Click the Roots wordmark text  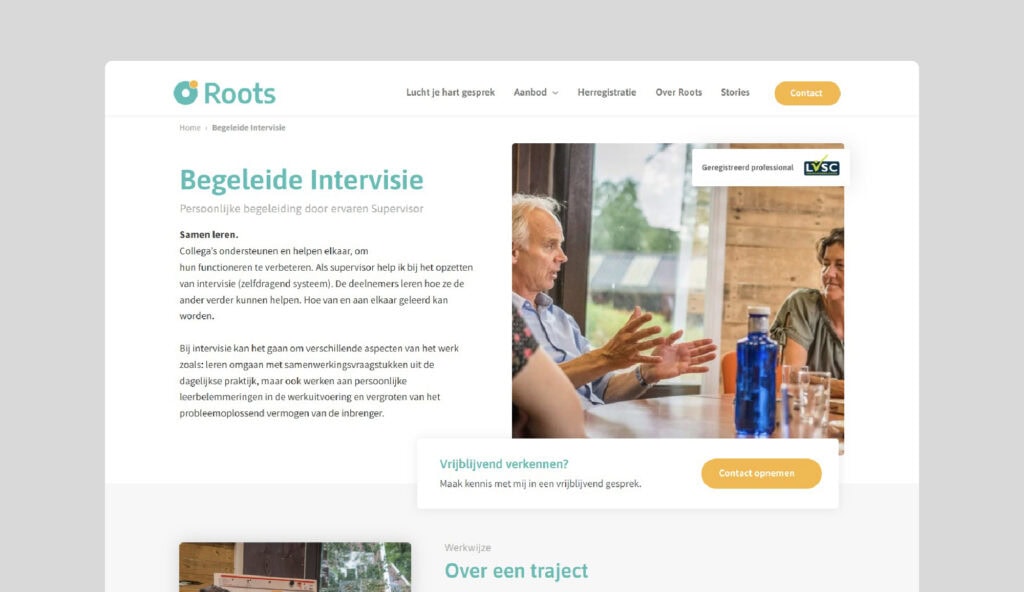pos(240,93)
